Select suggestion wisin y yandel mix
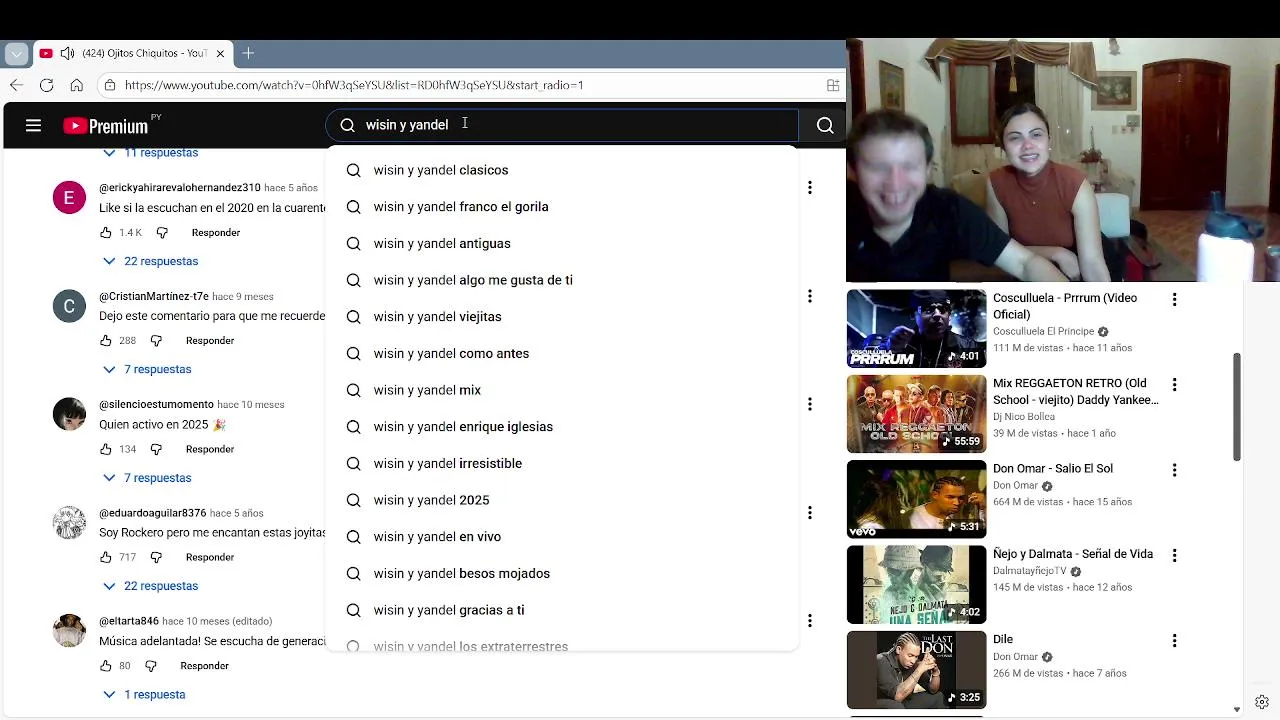The image size is (1280, 720). tap(562, 390)
